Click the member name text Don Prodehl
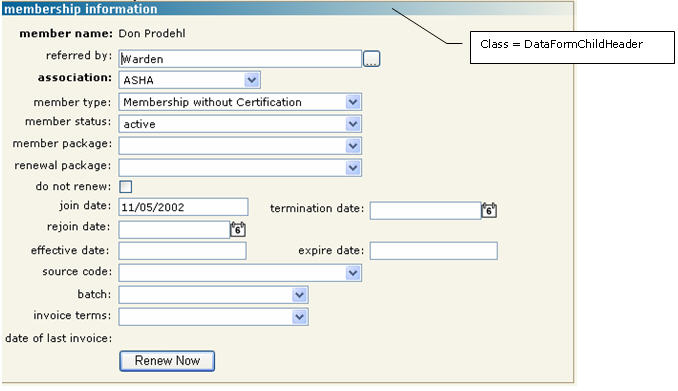Screen dimensions: 678x391 tap(152, 33)
